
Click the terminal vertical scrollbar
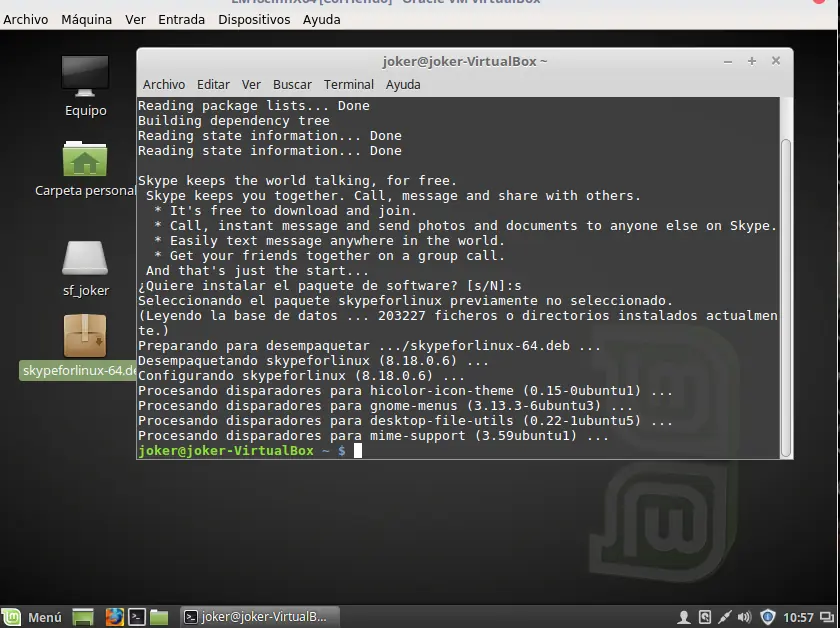786,297
